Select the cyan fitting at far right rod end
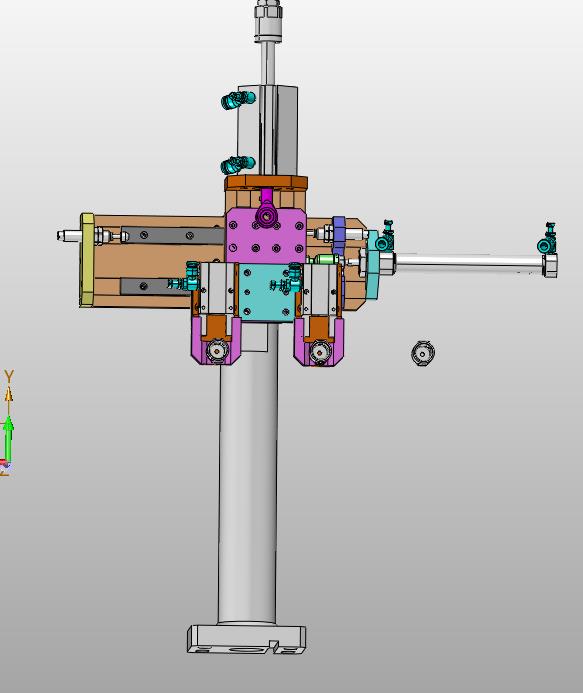Viewport: 583px width, 693px height. pyautogui.click(x=547, y=240)
